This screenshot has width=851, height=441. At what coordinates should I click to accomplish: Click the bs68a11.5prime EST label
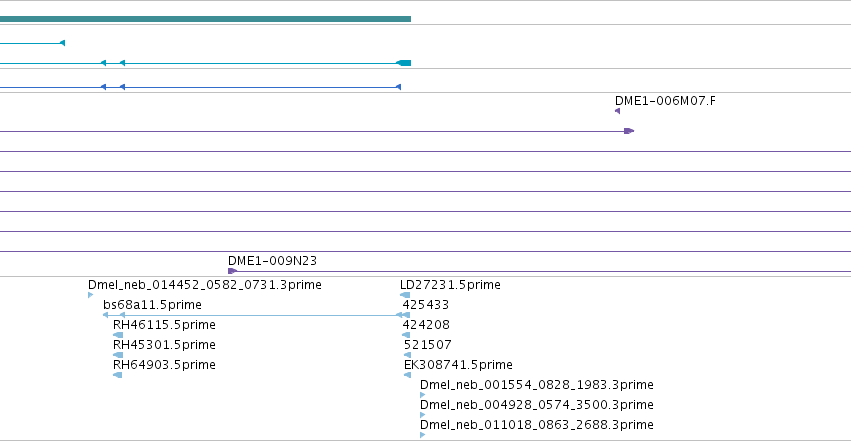[153, 305]
